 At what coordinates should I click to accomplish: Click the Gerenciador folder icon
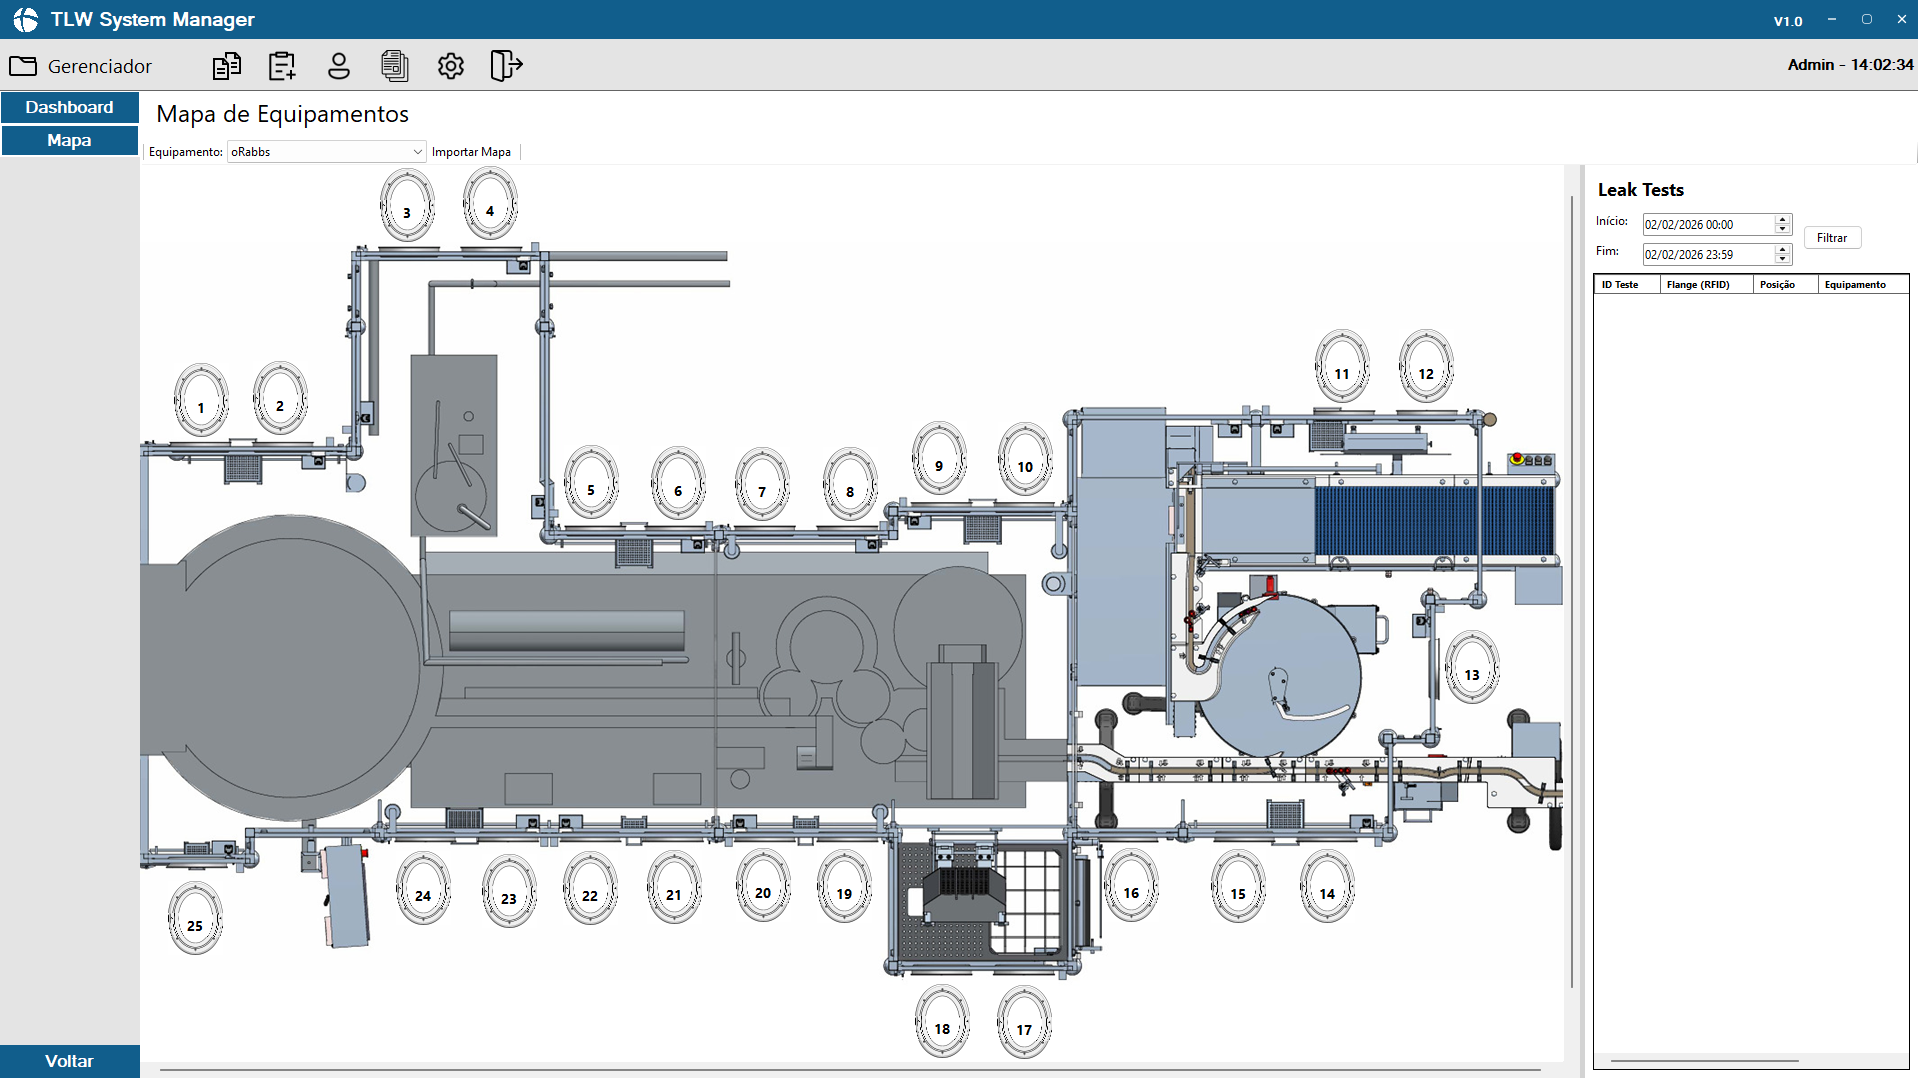coord(23,66)
